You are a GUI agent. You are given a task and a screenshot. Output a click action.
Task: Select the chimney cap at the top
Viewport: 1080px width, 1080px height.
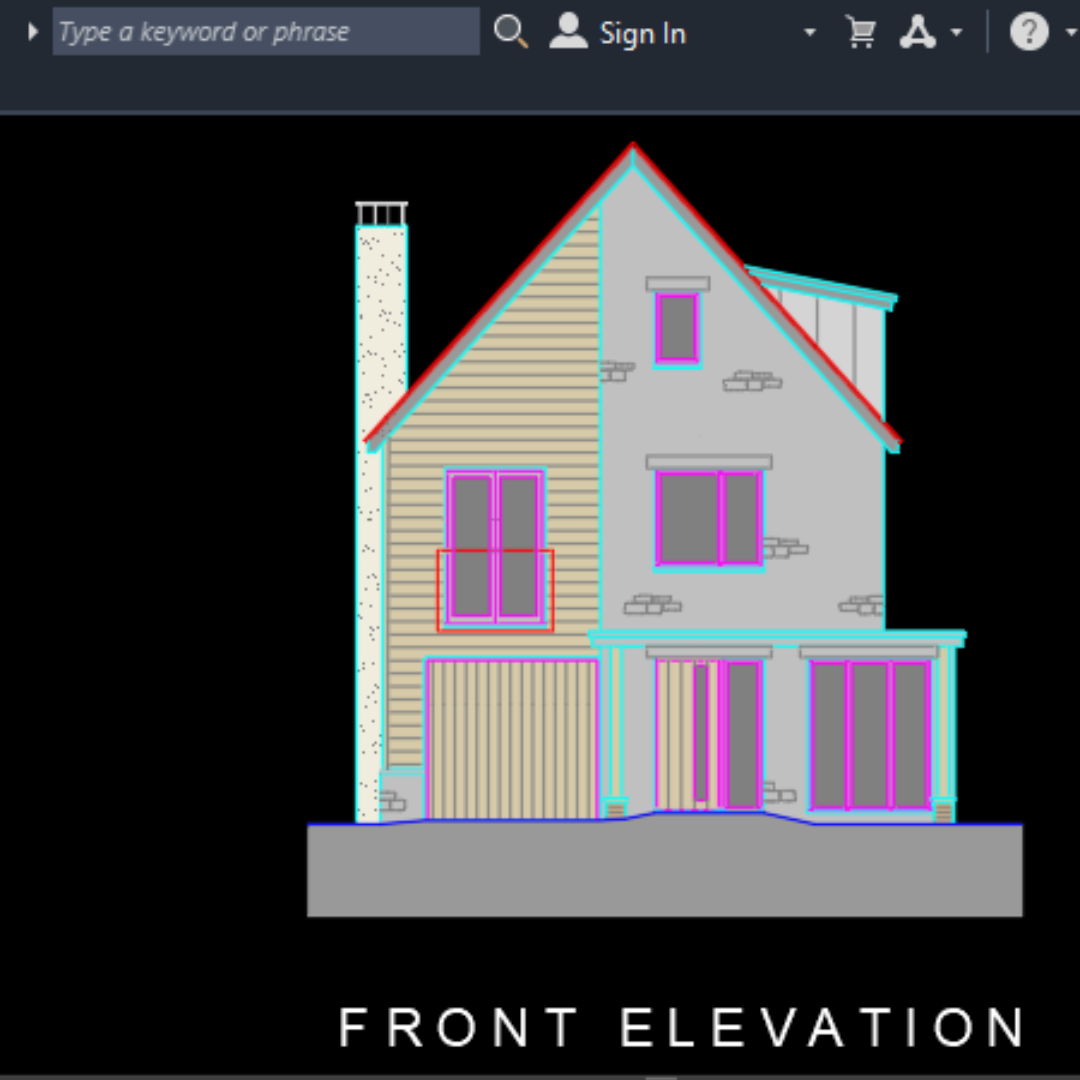click(381, 213)
